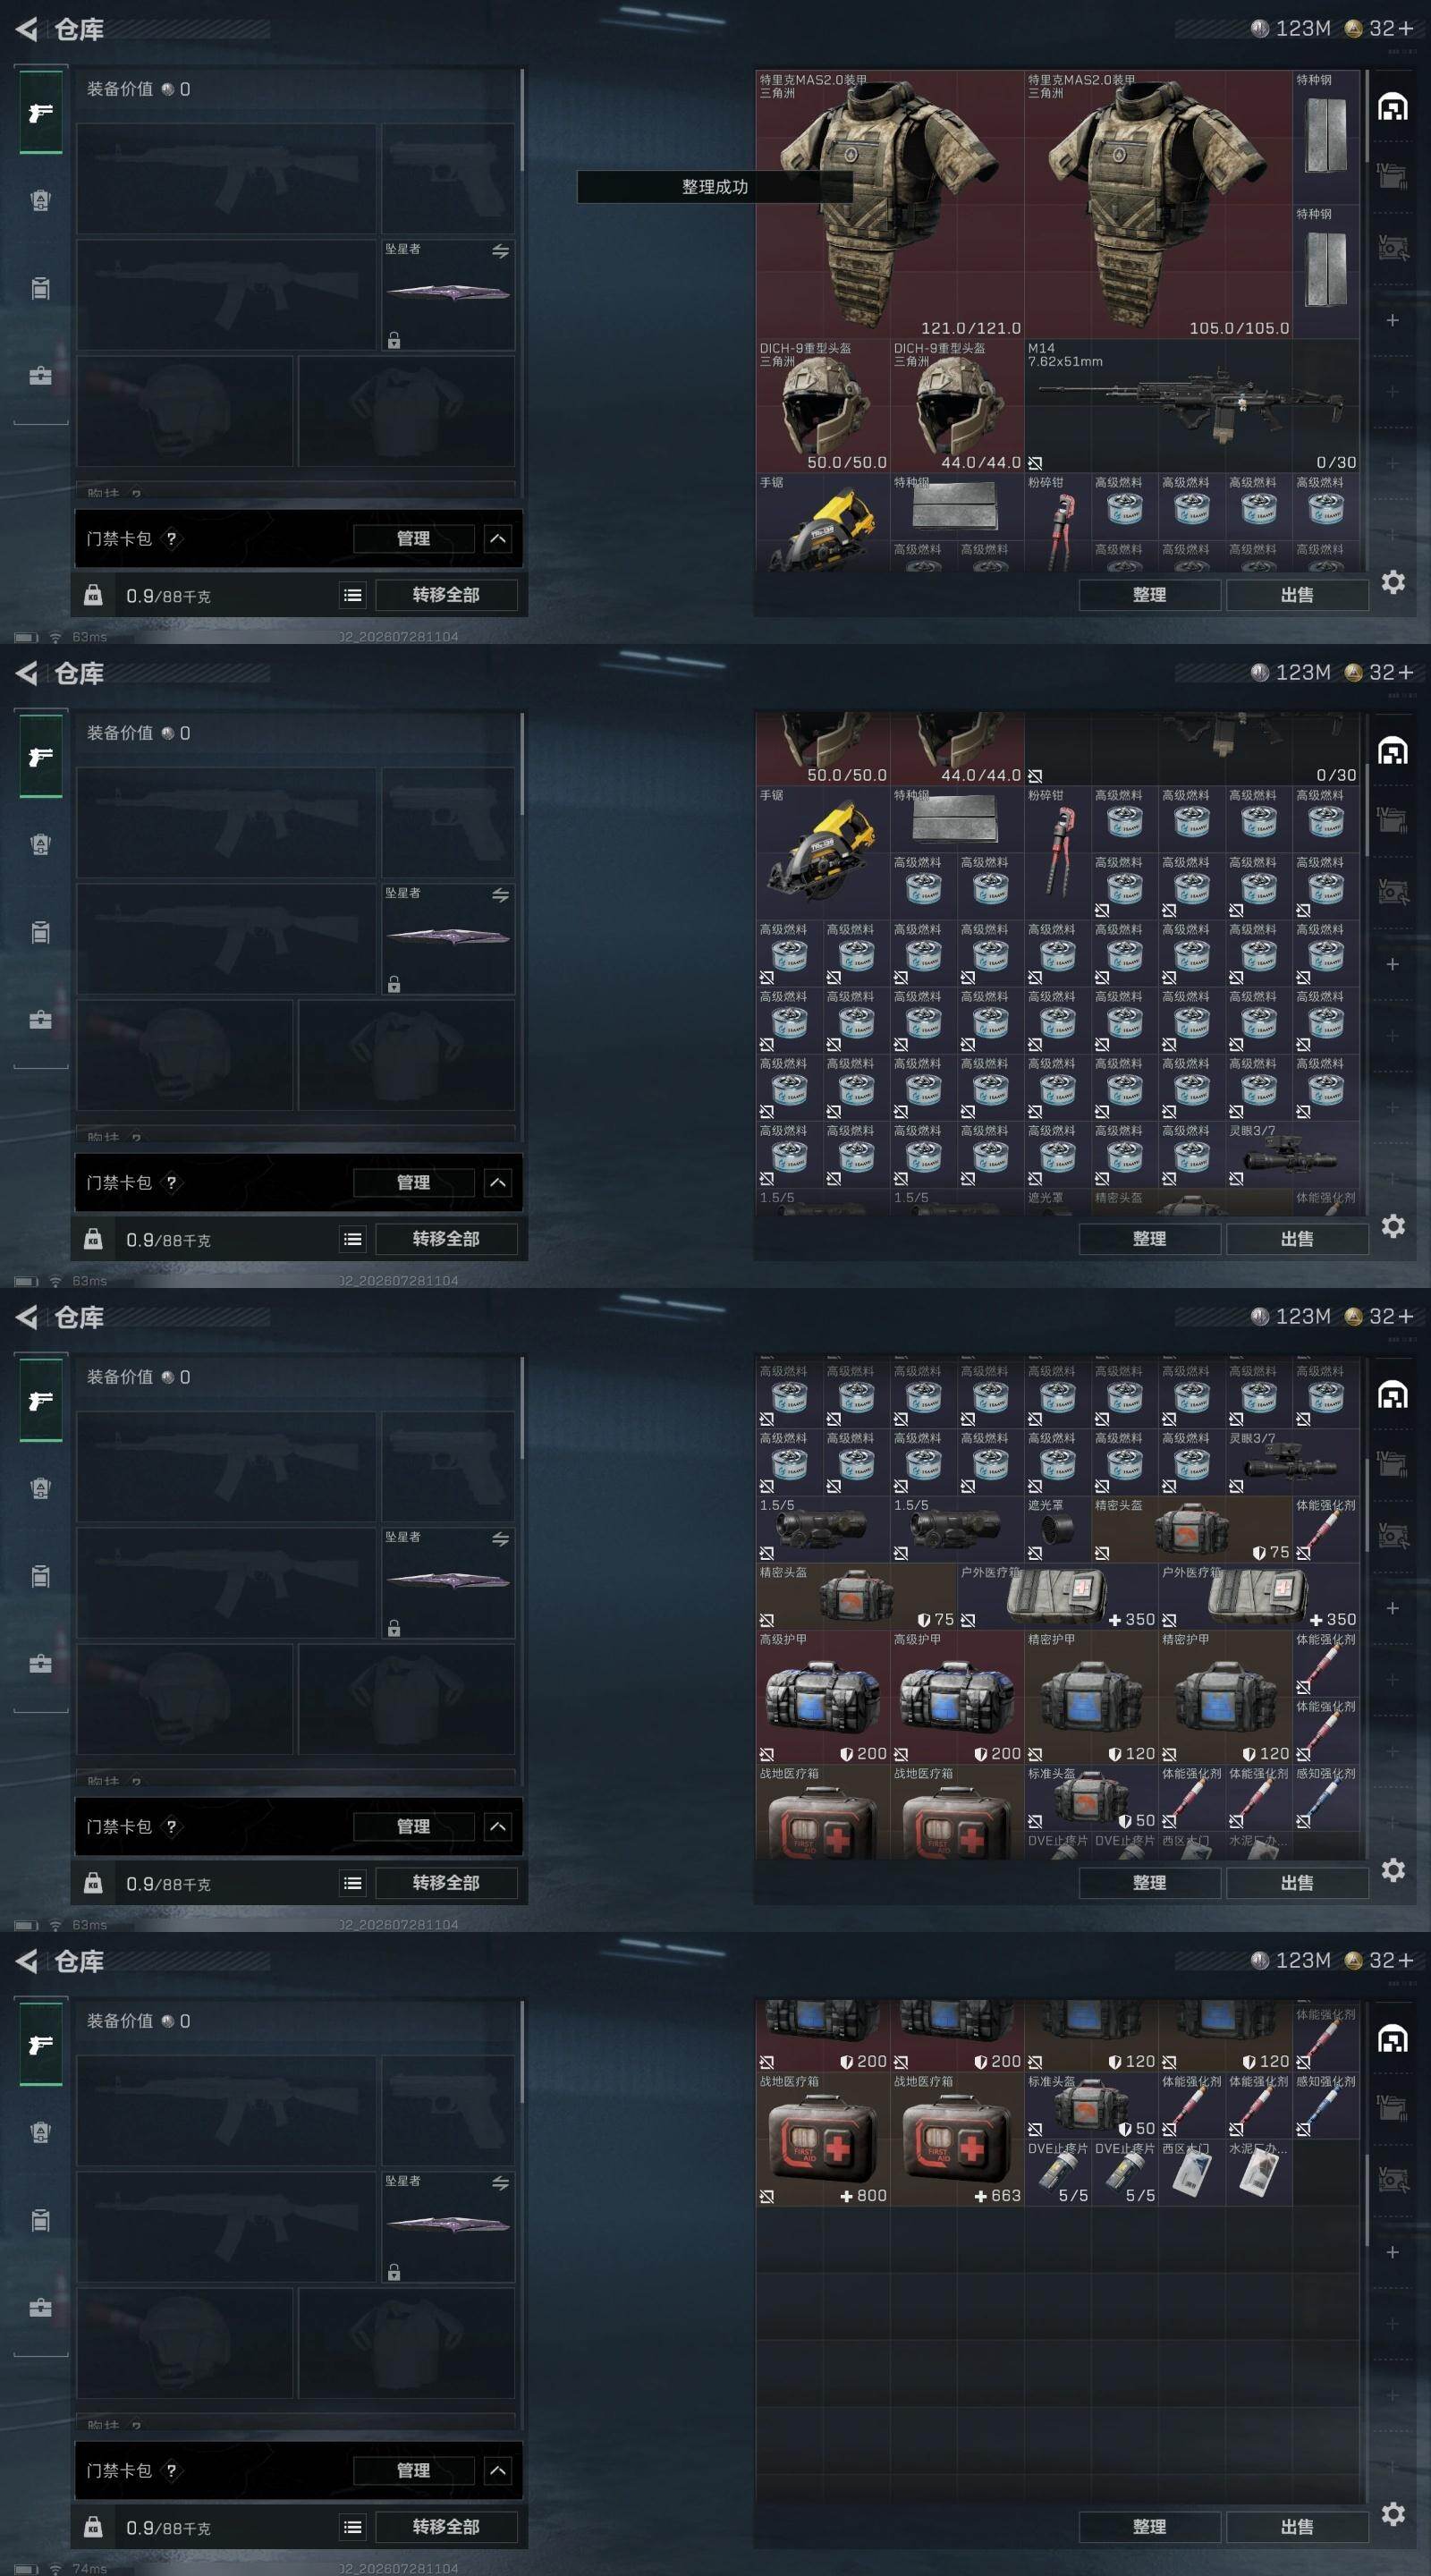Select main warehouse page icon on 整理成功 screen
Screen dimensions: 1431x2576
click(1393, 106)
